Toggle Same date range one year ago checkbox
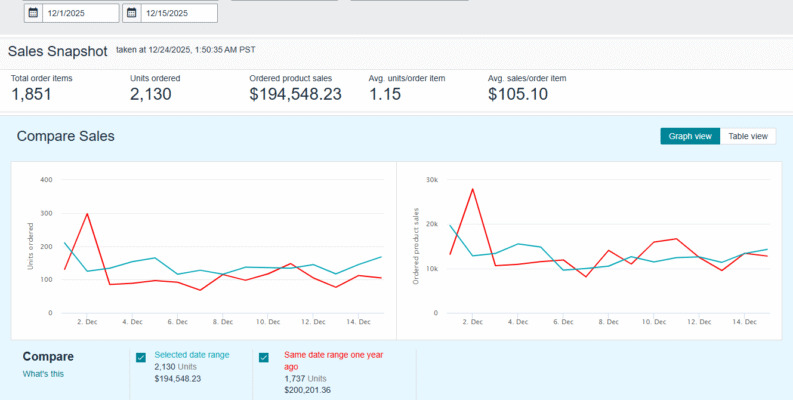The width and height of the screenshot is (793, 400). [264, 357]
